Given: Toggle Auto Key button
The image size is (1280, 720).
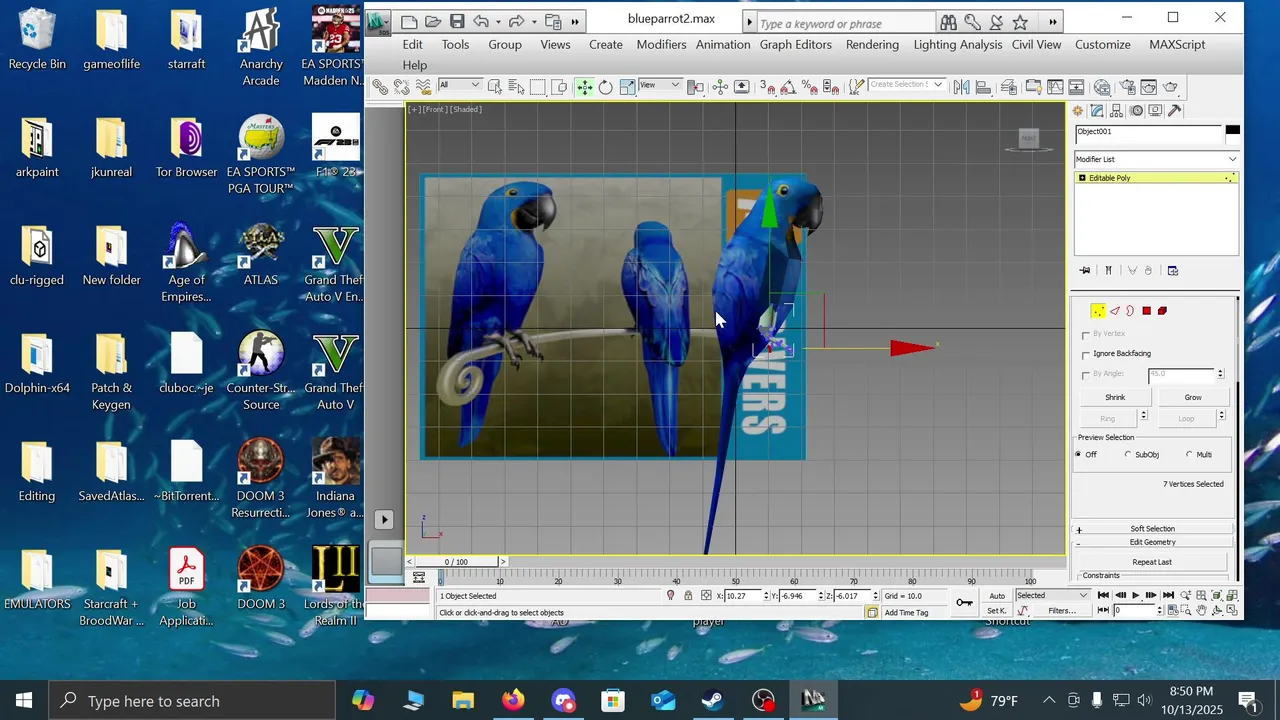Looking at the screenshot, I should 997,596.
